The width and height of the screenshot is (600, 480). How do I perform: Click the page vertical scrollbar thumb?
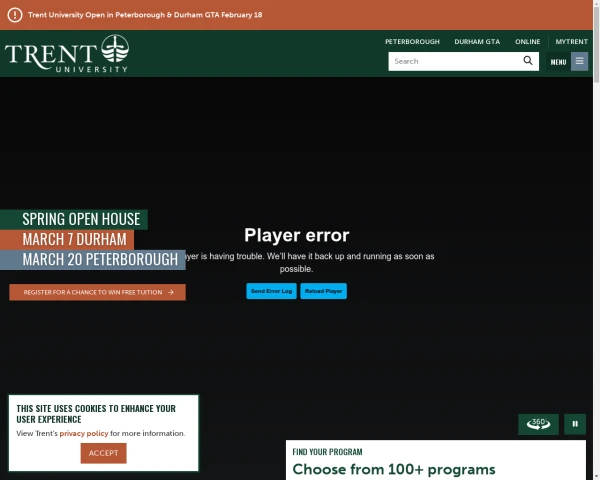[596, 44]
